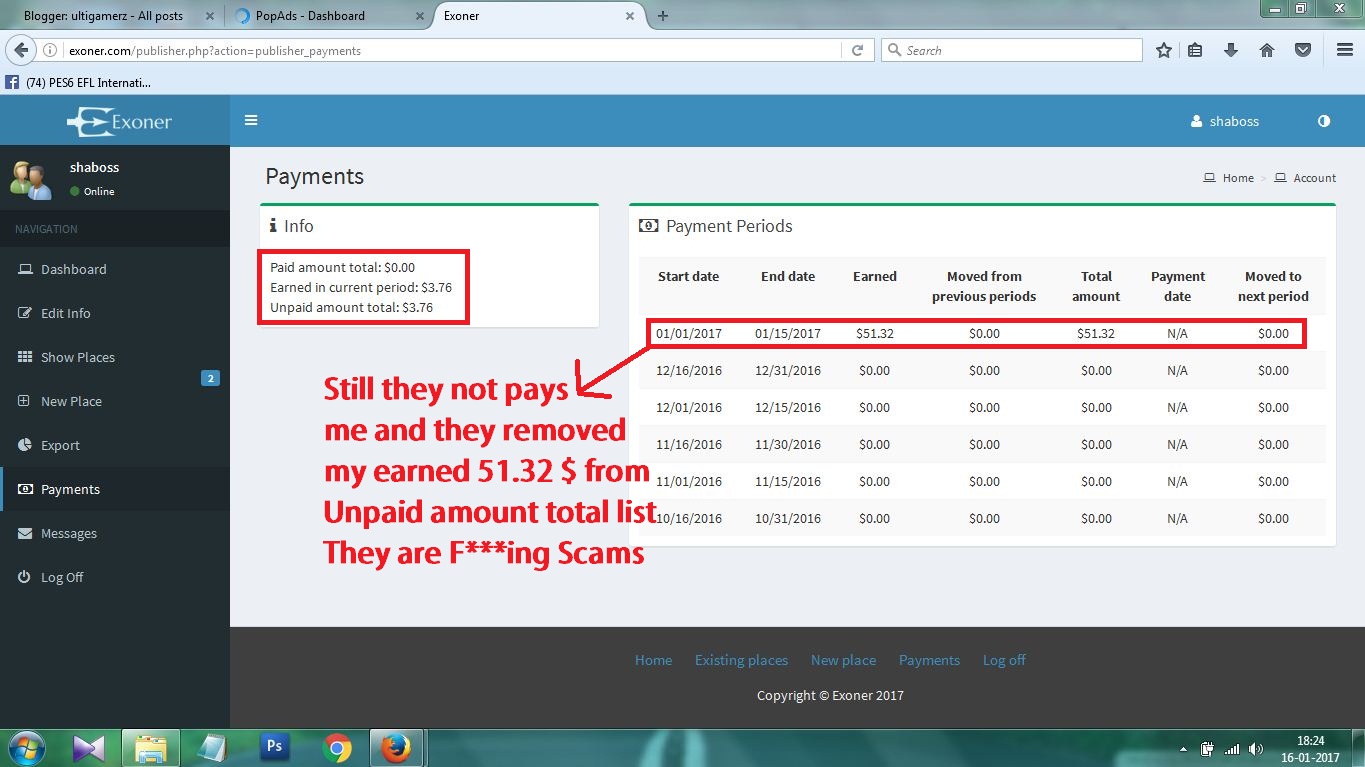Show hidden tray icons arrow
1365x767 pixels.
1184,748
